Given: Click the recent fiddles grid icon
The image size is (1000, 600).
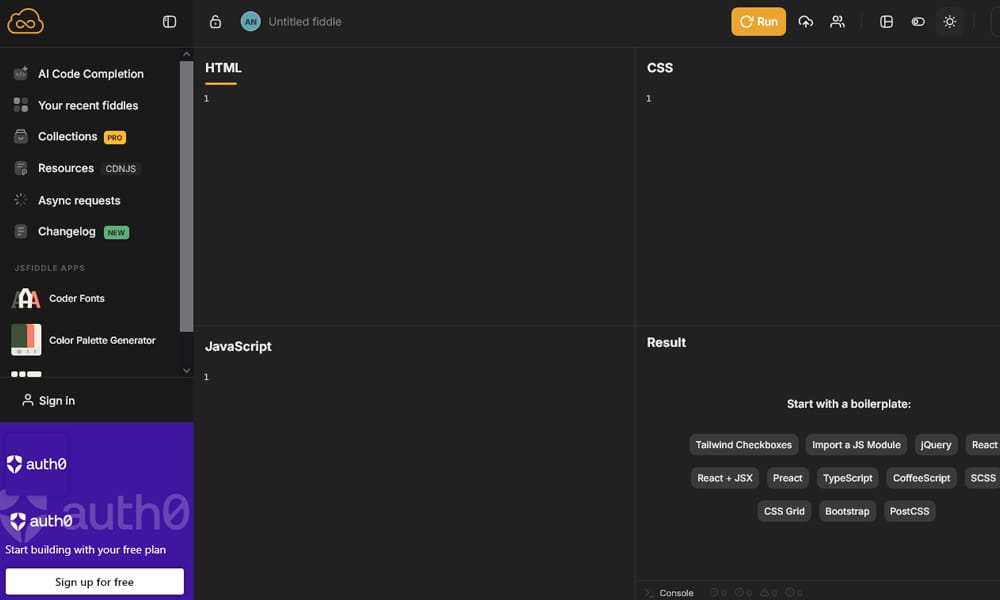Looking at the screenshot, I should point(20,105).
